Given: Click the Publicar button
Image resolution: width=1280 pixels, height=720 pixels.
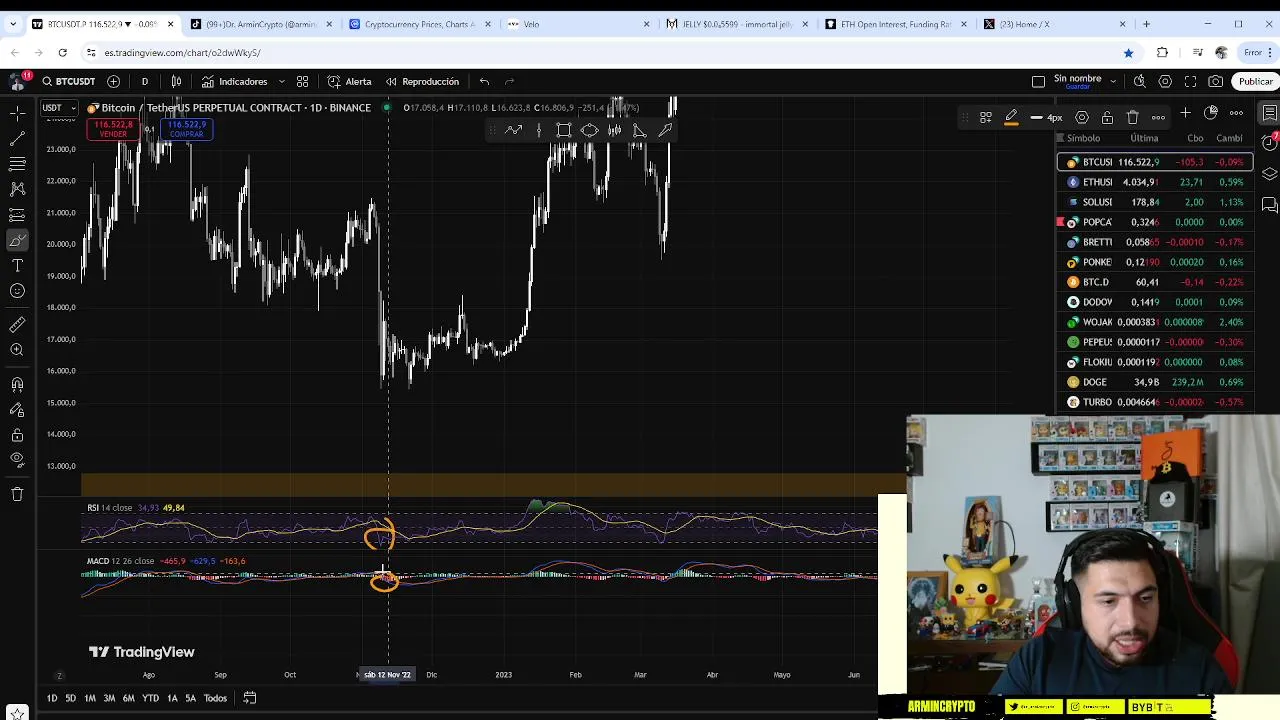Looking at the screenshot, I should (1255, 81).
